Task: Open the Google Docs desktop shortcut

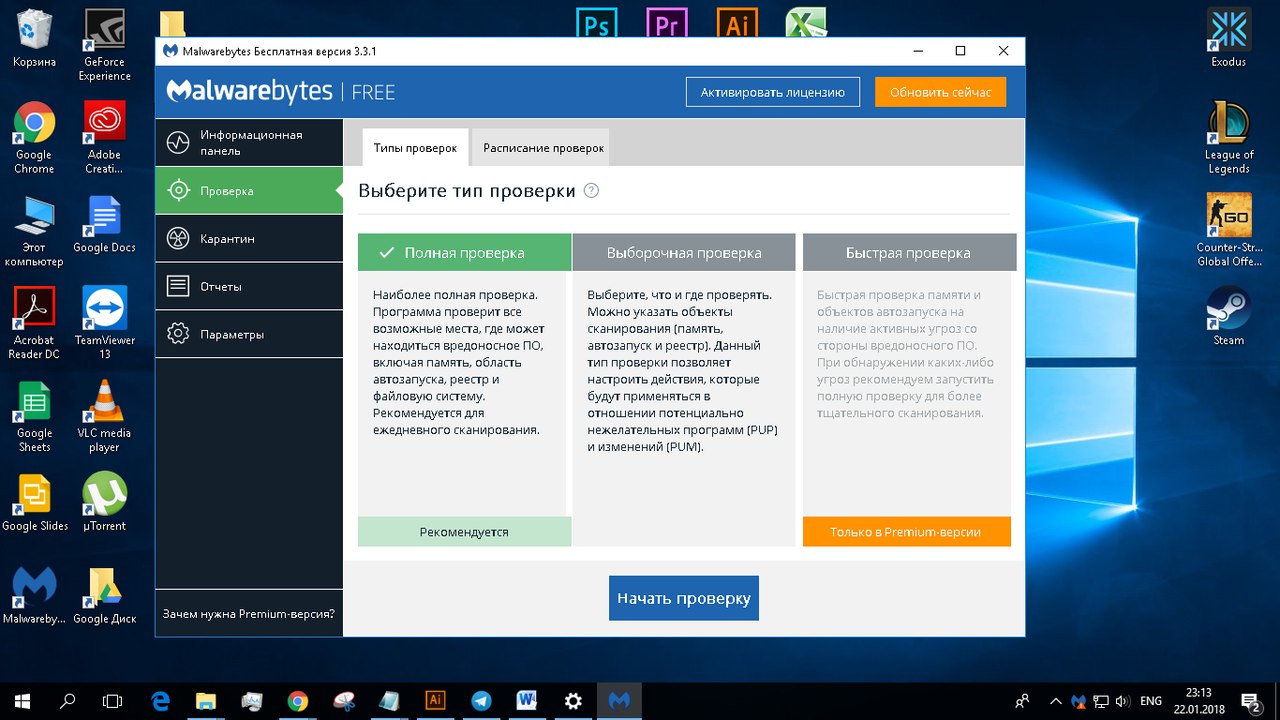Action: [104, 224]
